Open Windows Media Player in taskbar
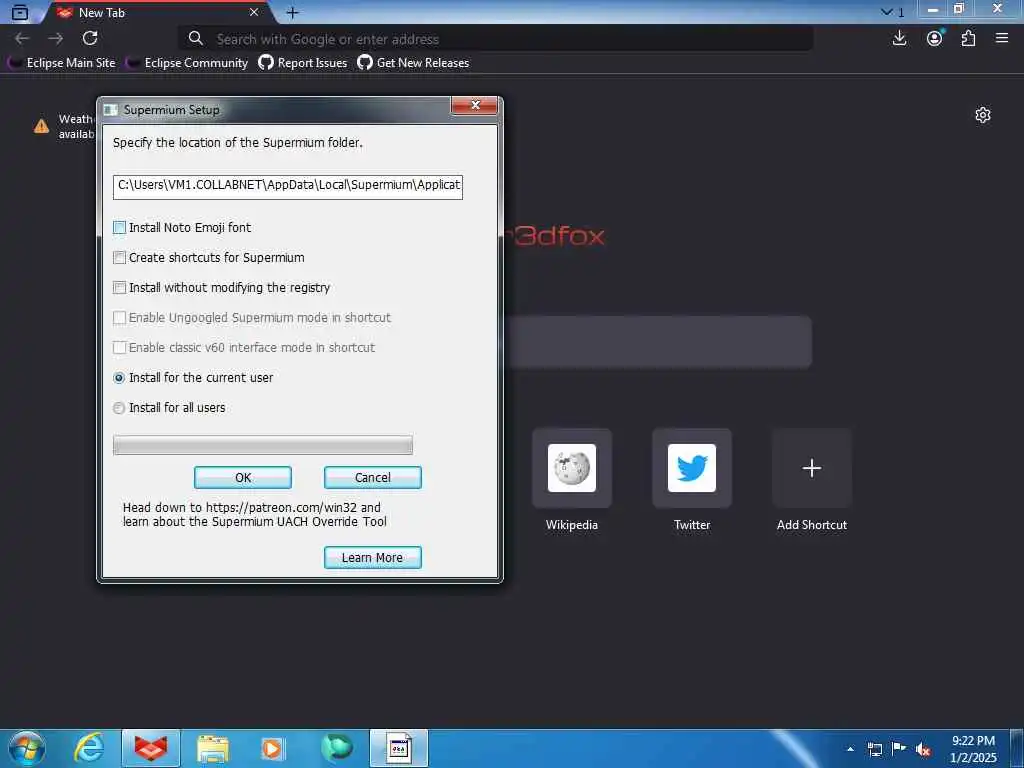Screen dimensions: 1024x768 pyautogui.click(x=273, y=748)
